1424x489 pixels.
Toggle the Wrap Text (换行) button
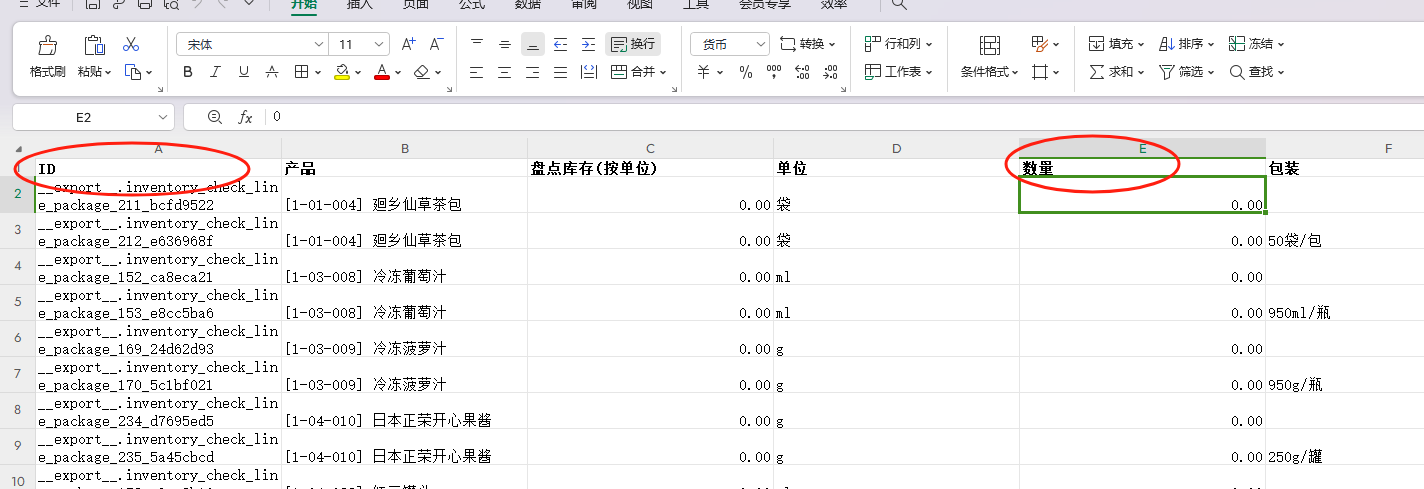(x=633, y=44)
